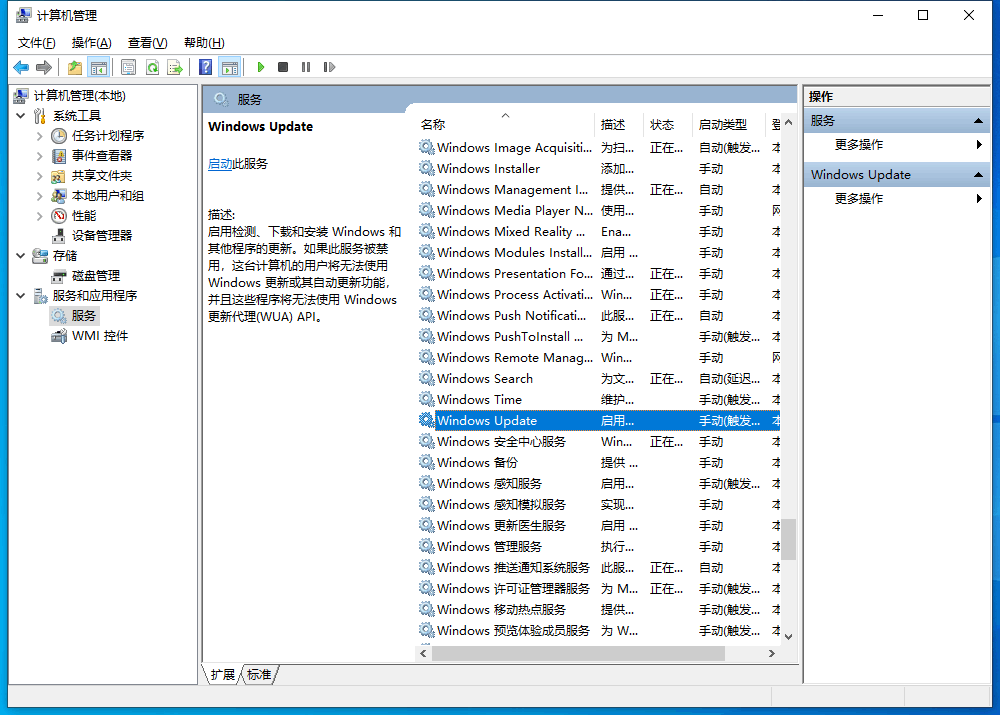Click the Pause service icon
1000x715 pixels.
pyautogui.click(x=306, y=67)
